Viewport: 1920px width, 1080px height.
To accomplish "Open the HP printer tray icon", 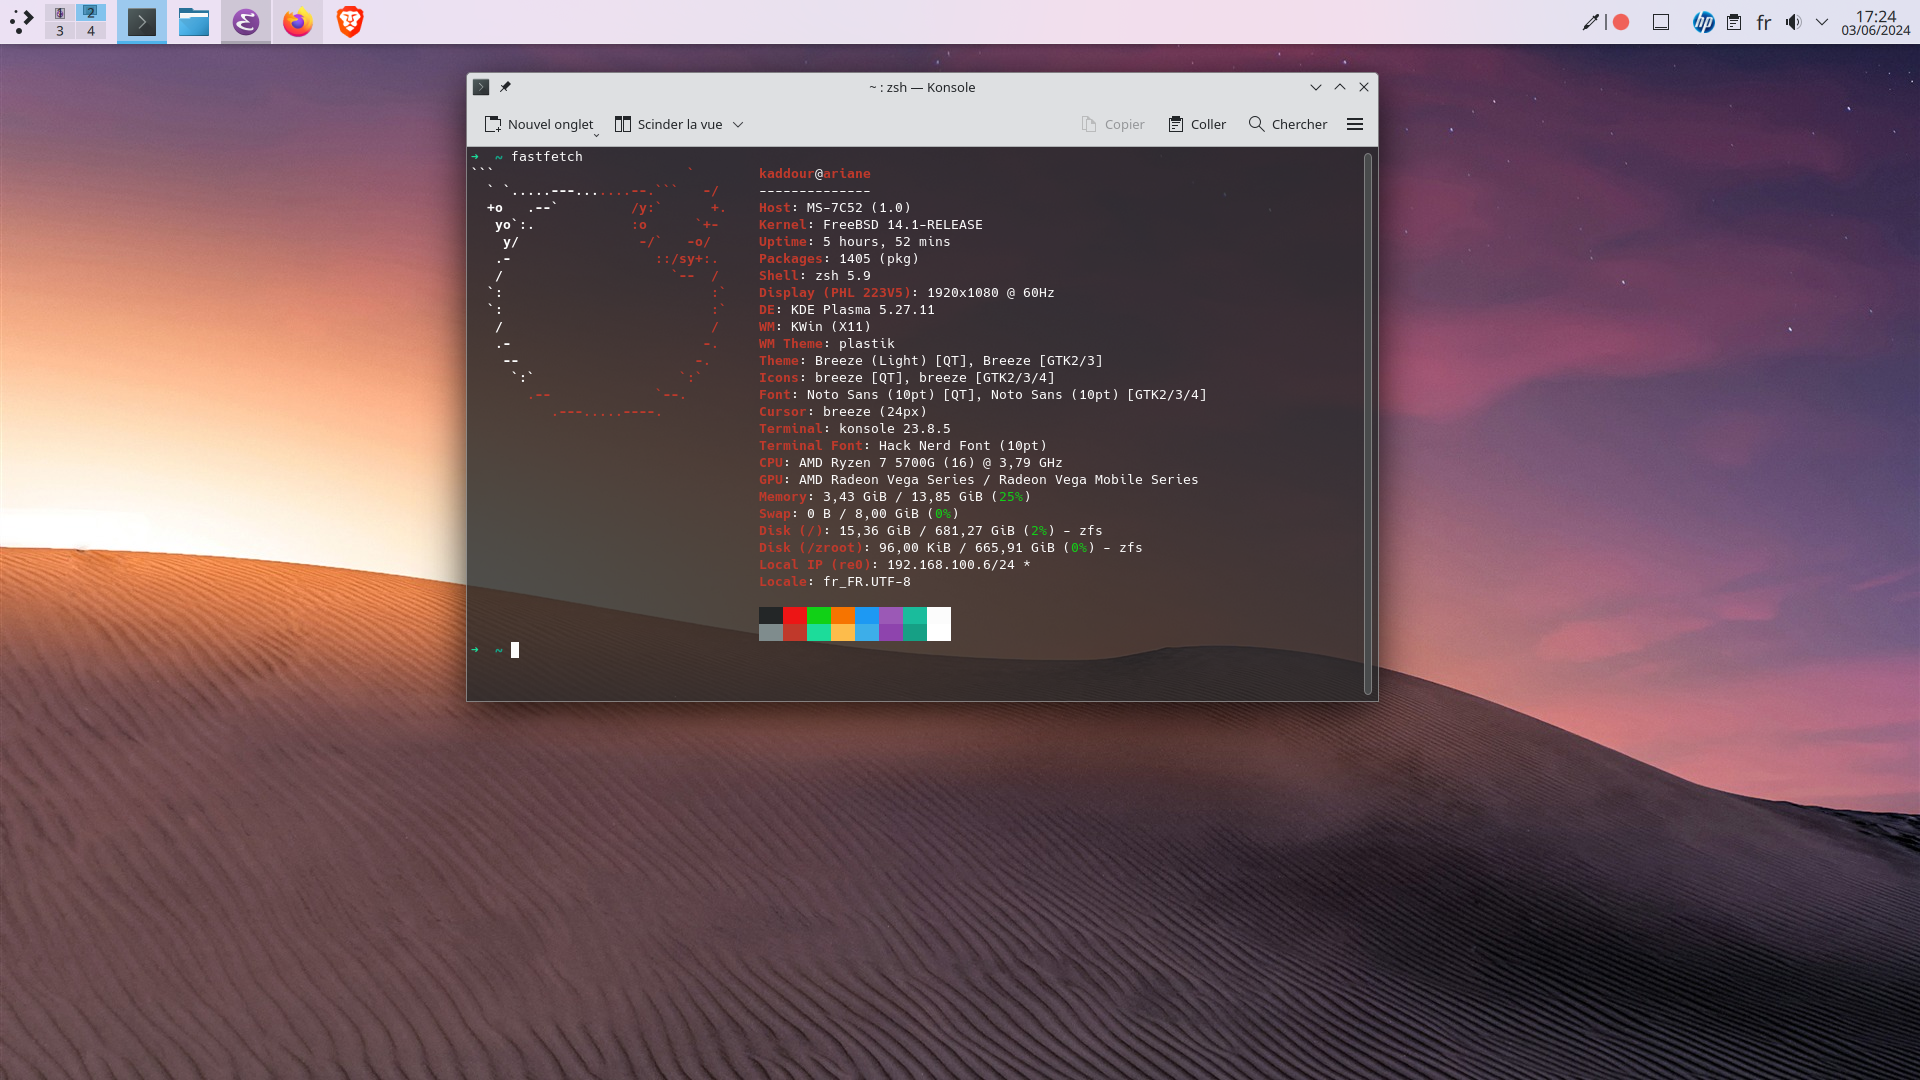I will pyautogui.click(x=1703, y=22).
